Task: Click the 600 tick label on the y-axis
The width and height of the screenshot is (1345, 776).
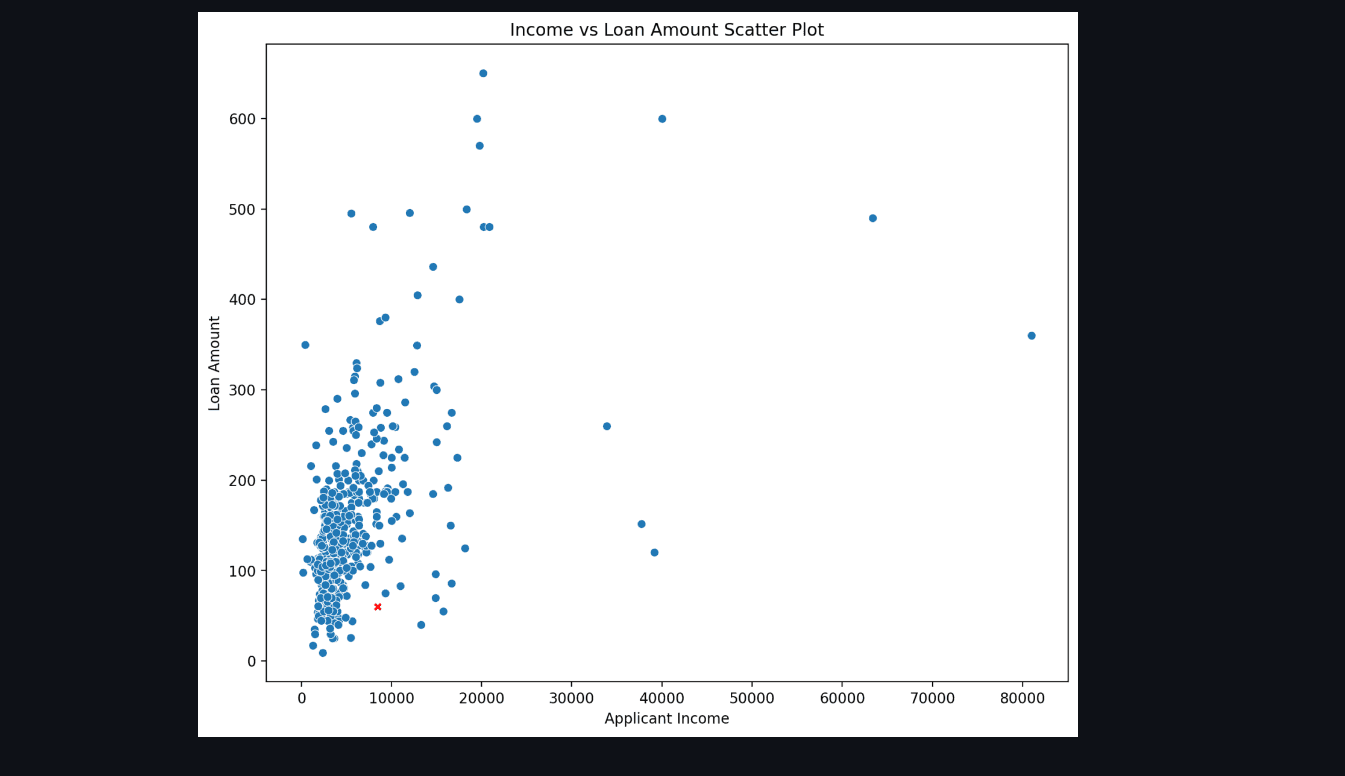Action: coord(243,119)
